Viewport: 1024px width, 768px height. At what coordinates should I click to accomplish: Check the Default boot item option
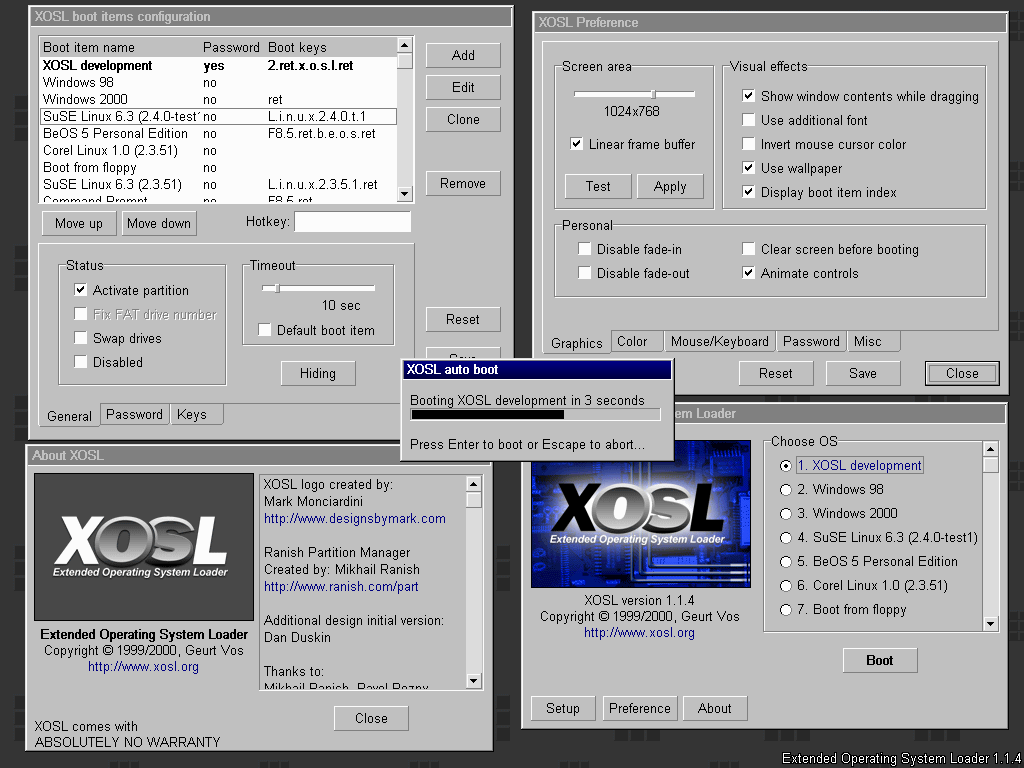point(265,330)
